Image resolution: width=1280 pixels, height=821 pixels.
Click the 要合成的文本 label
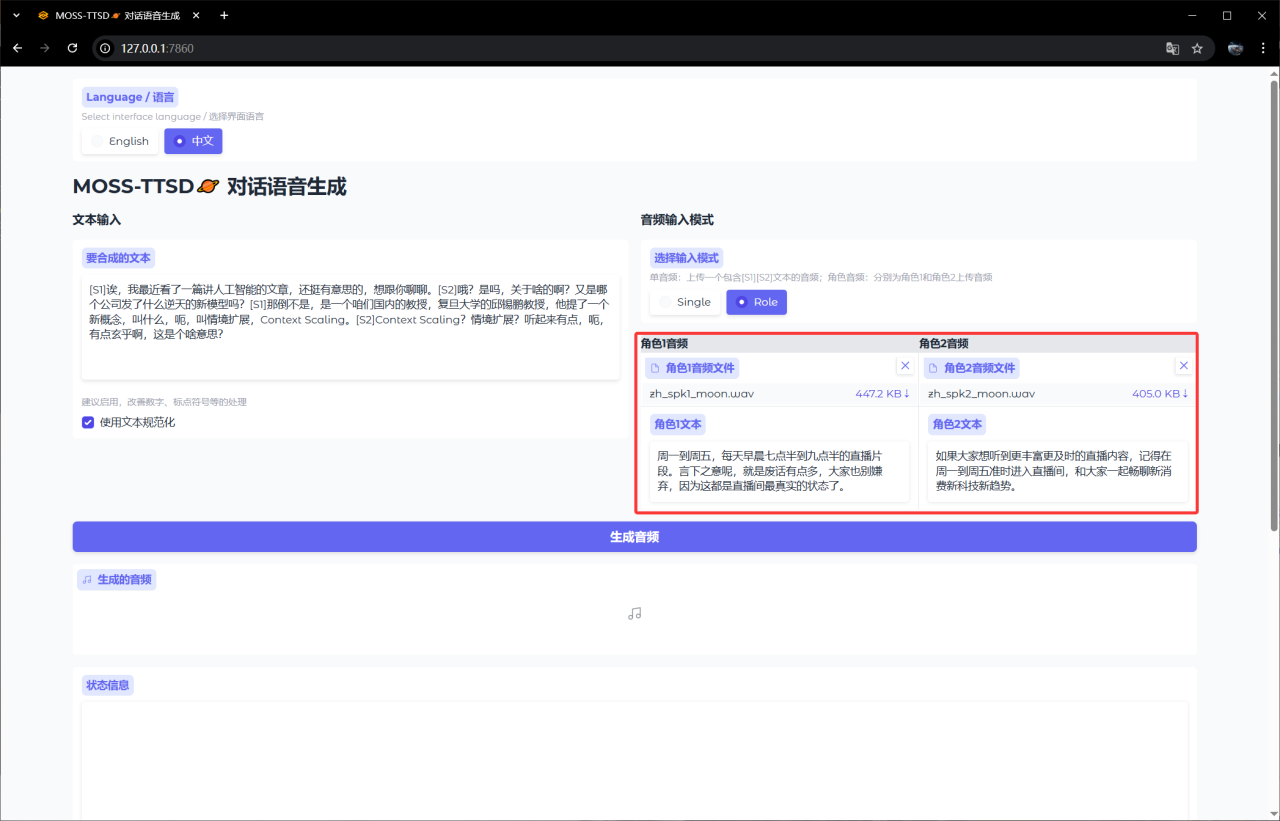[118, 258]
